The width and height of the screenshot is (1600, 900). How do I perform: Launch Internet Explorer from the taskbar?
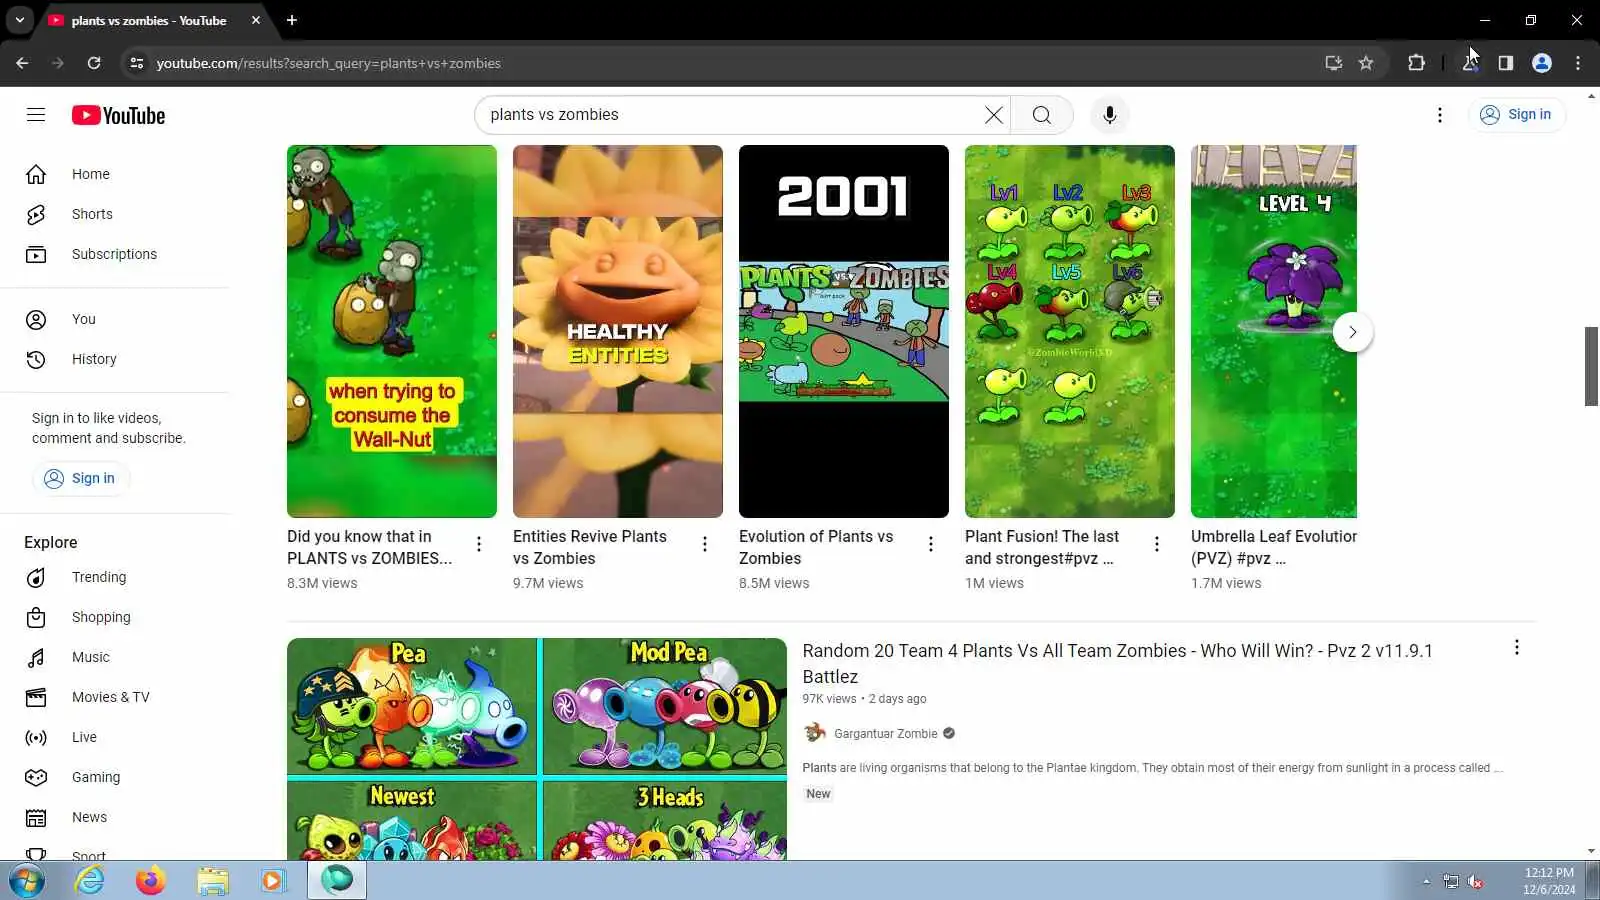click(x=90, y=881)
